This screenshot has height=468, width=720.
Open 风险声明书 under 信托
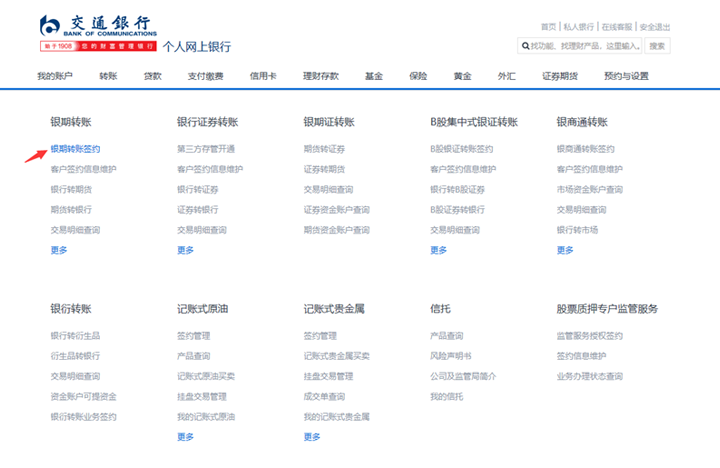coord(450,356)
